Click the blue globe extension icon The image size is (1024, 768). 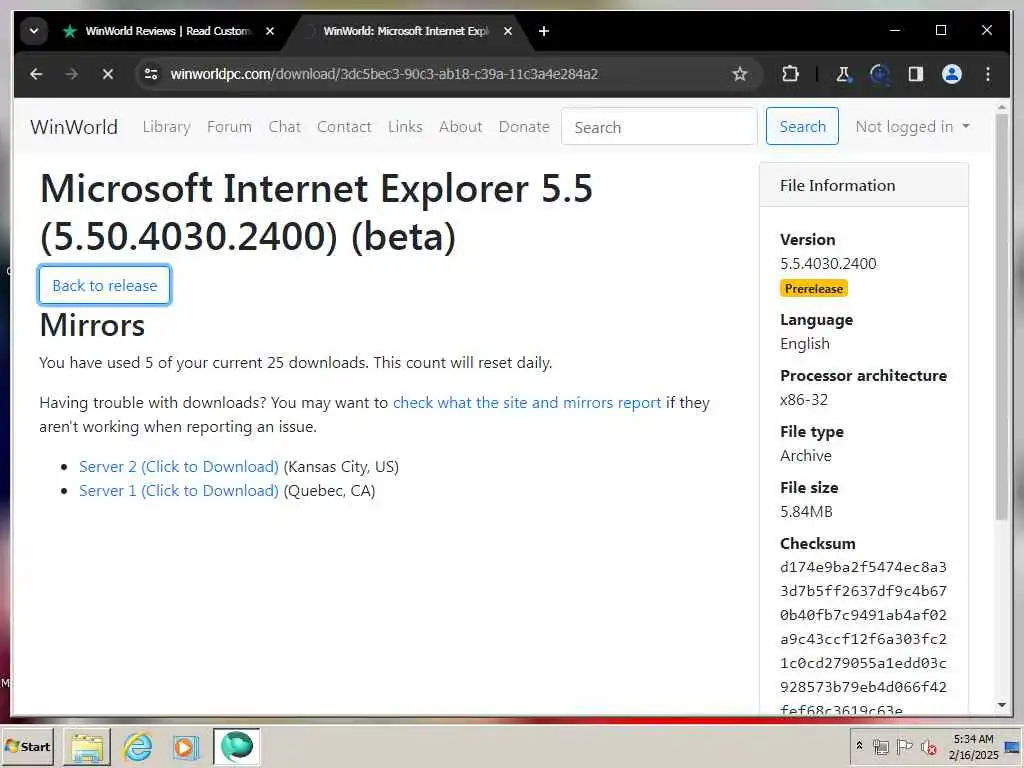tap(880, 74)
